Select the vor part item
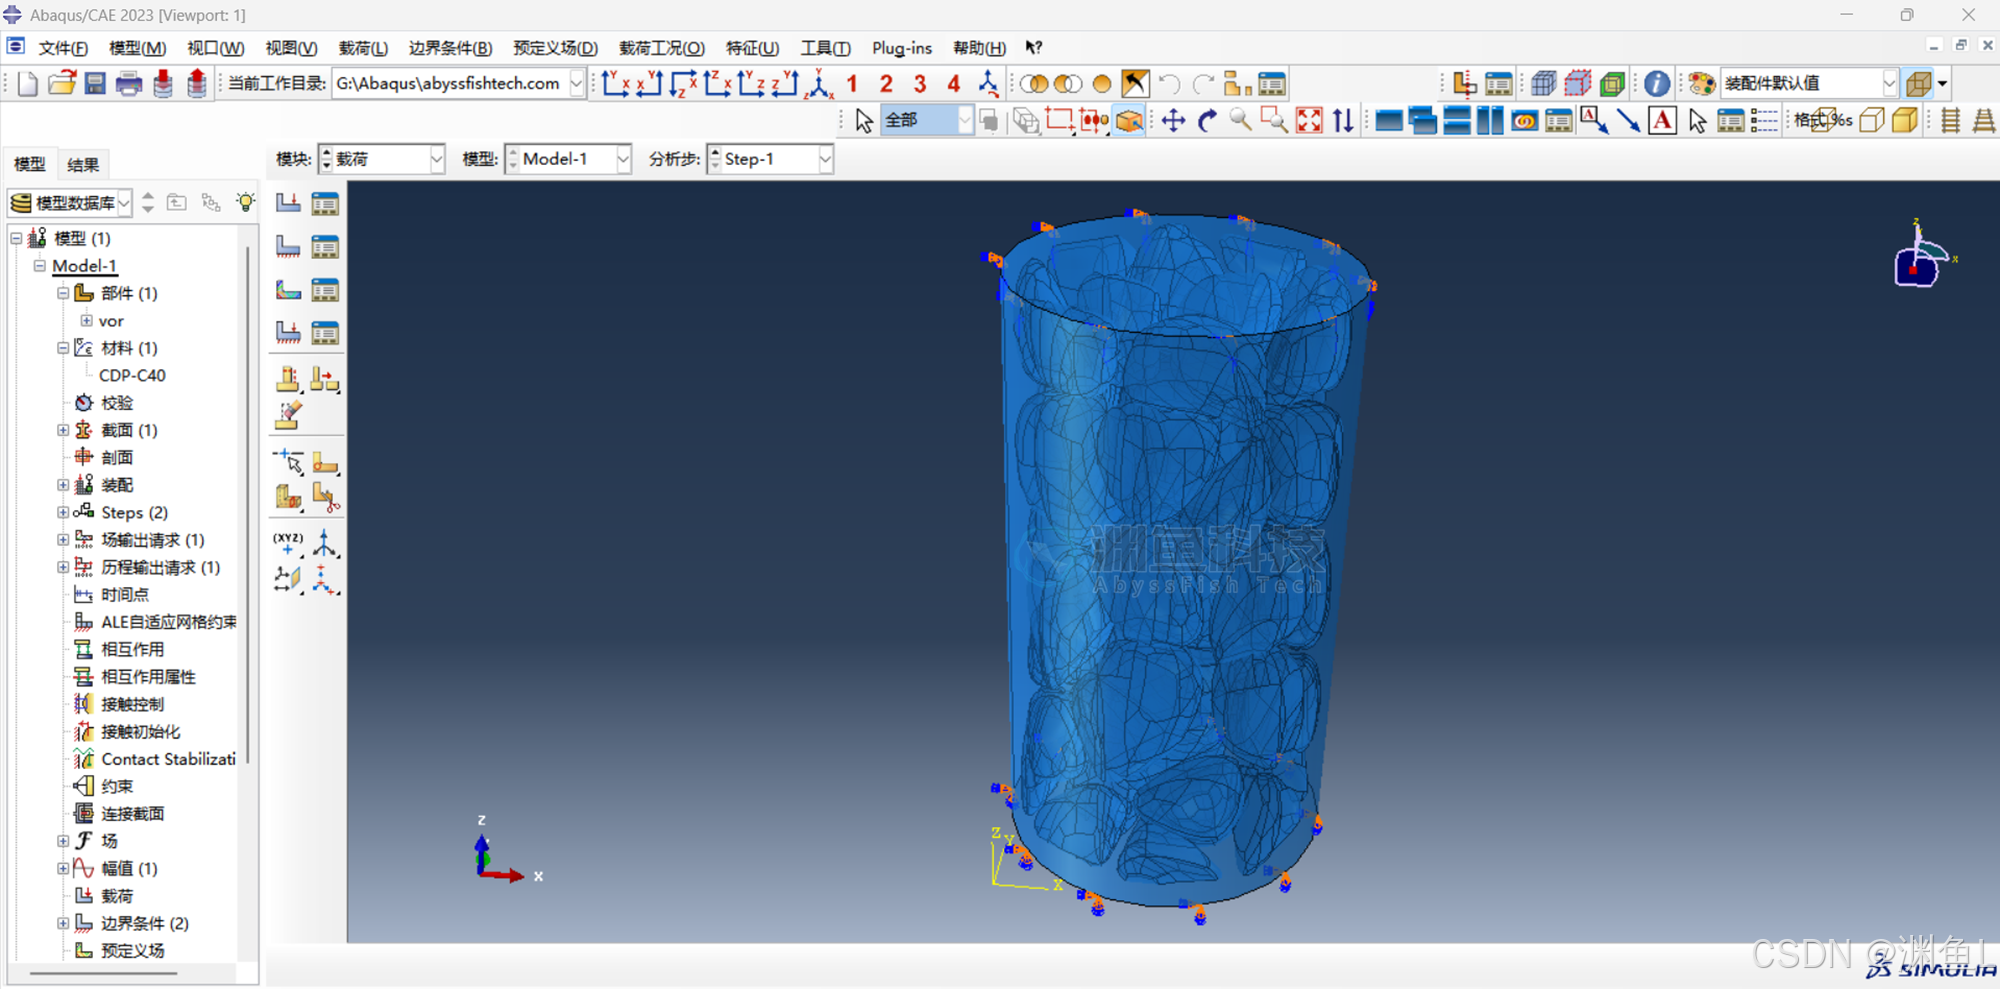Screen dimensions: 2000x989 [111, 321]
